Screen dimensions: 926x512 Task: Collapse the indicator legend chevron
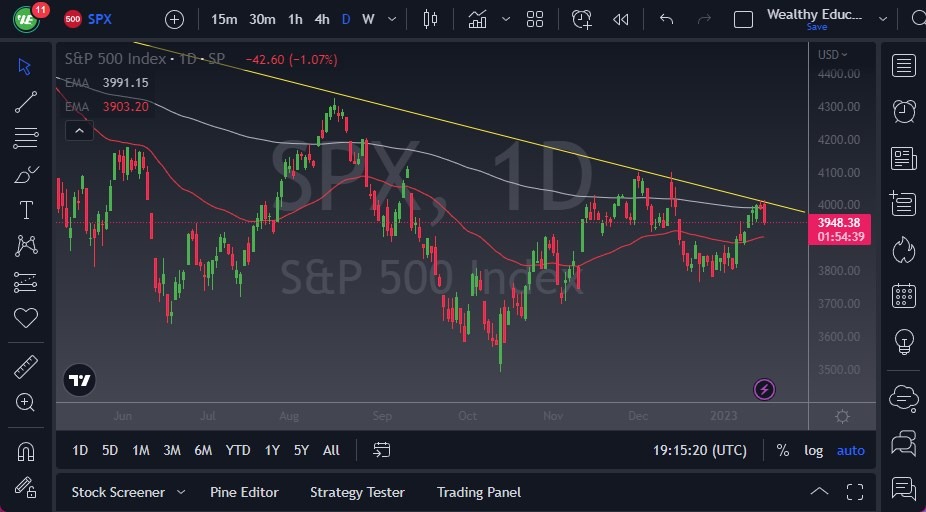pos(79,130)
